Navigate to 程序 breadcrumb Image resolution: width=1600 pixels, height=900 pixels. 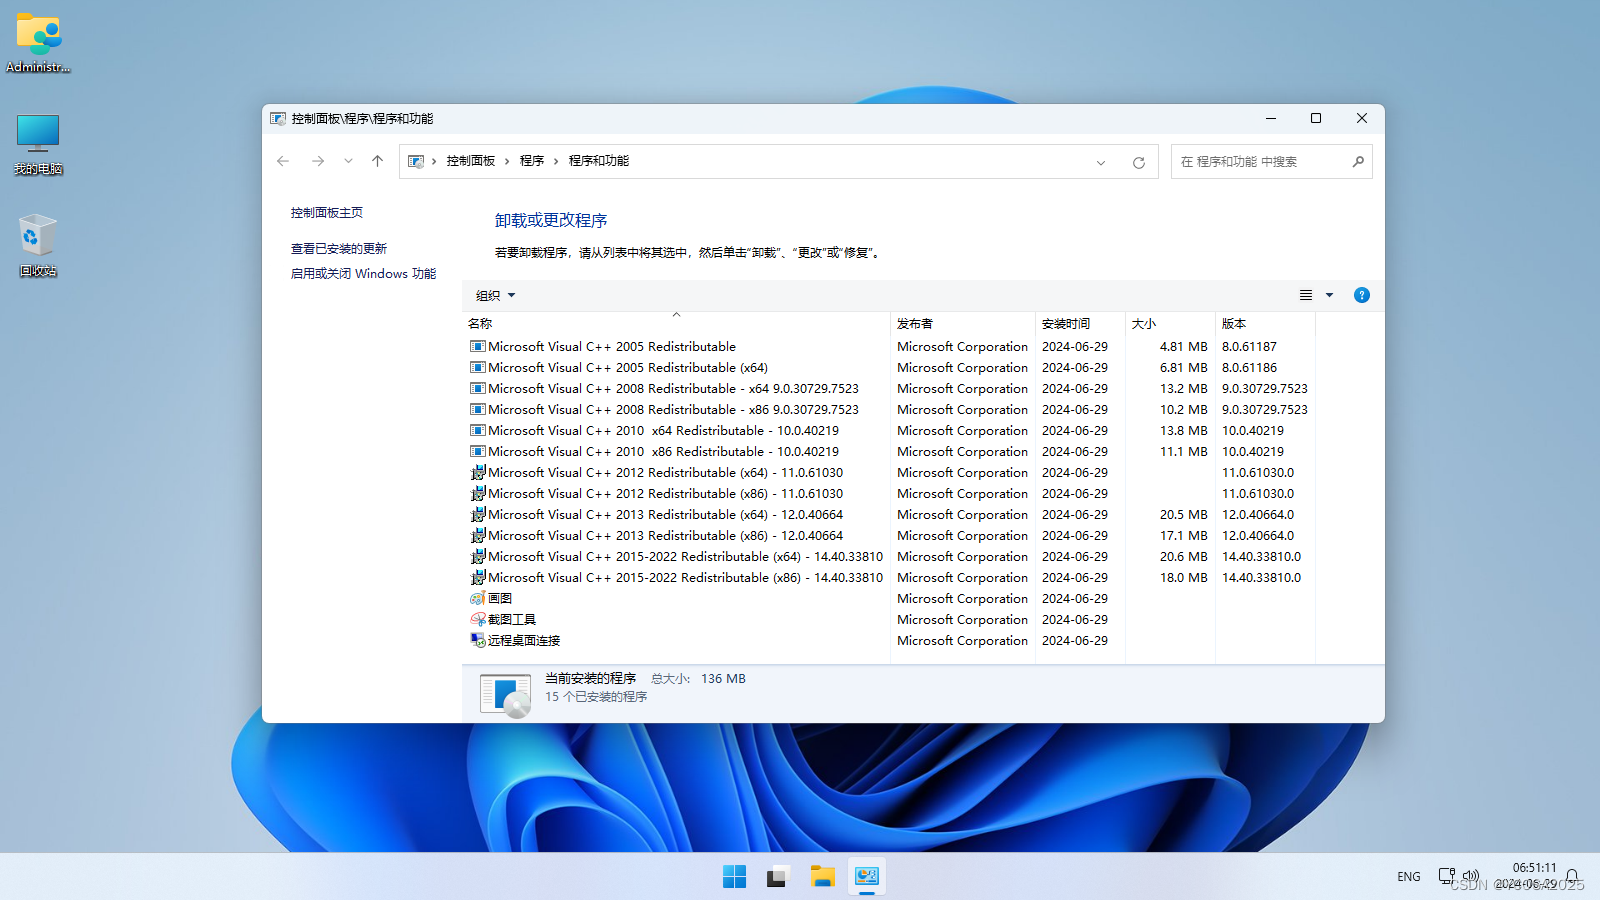point(532,161)
